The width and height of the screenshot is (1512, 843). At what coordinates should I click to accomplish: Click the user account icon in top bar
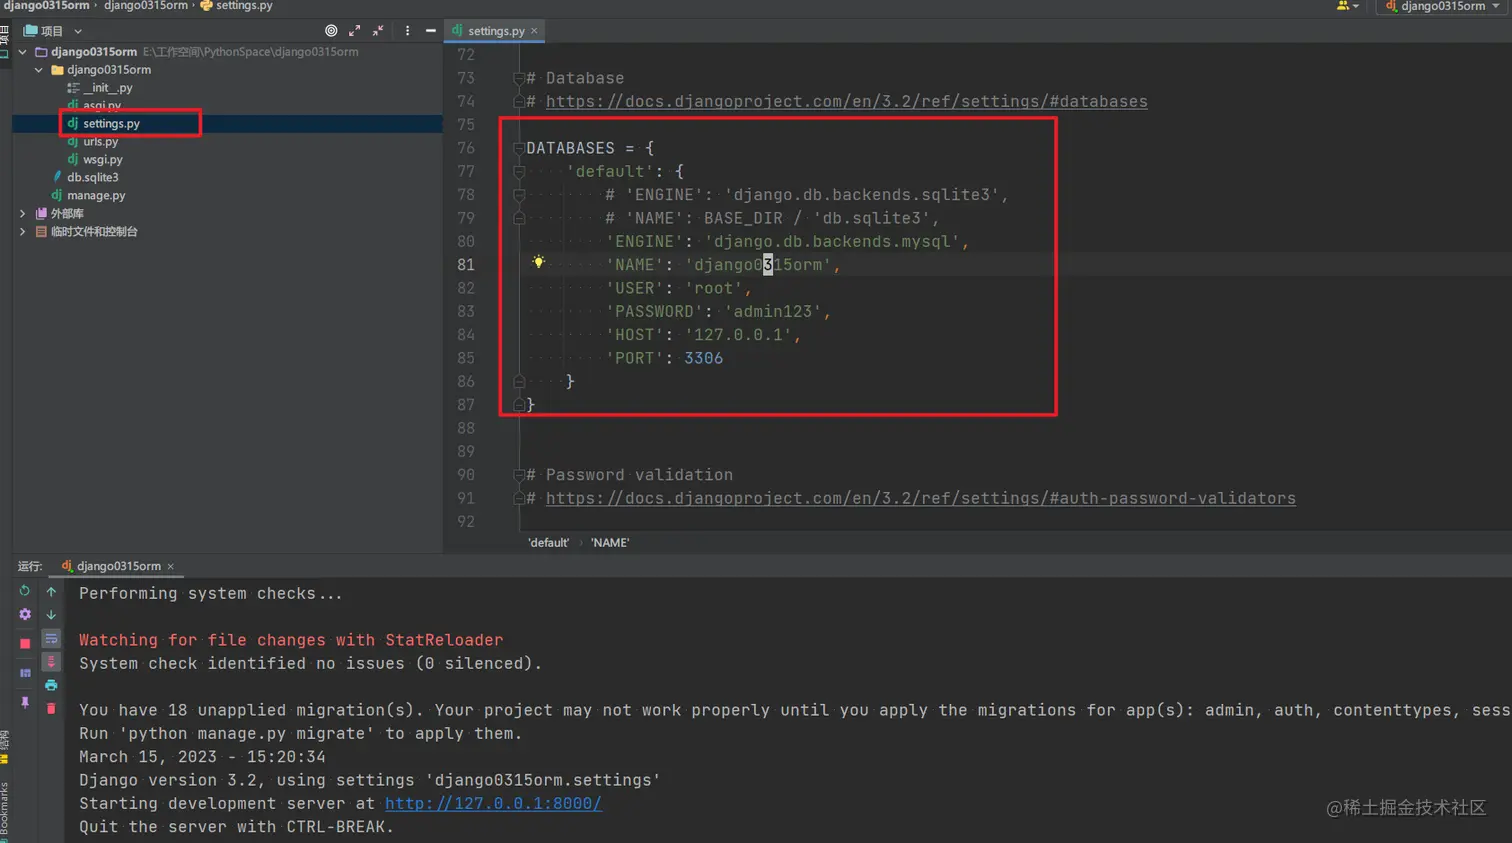(1343, 6)
